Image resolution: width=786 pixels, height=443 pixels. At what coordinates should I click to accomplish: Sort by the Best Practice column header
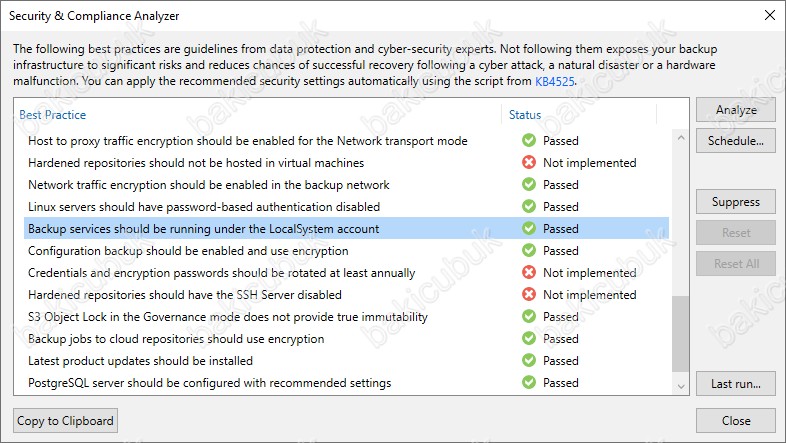(x=52, y=115)
